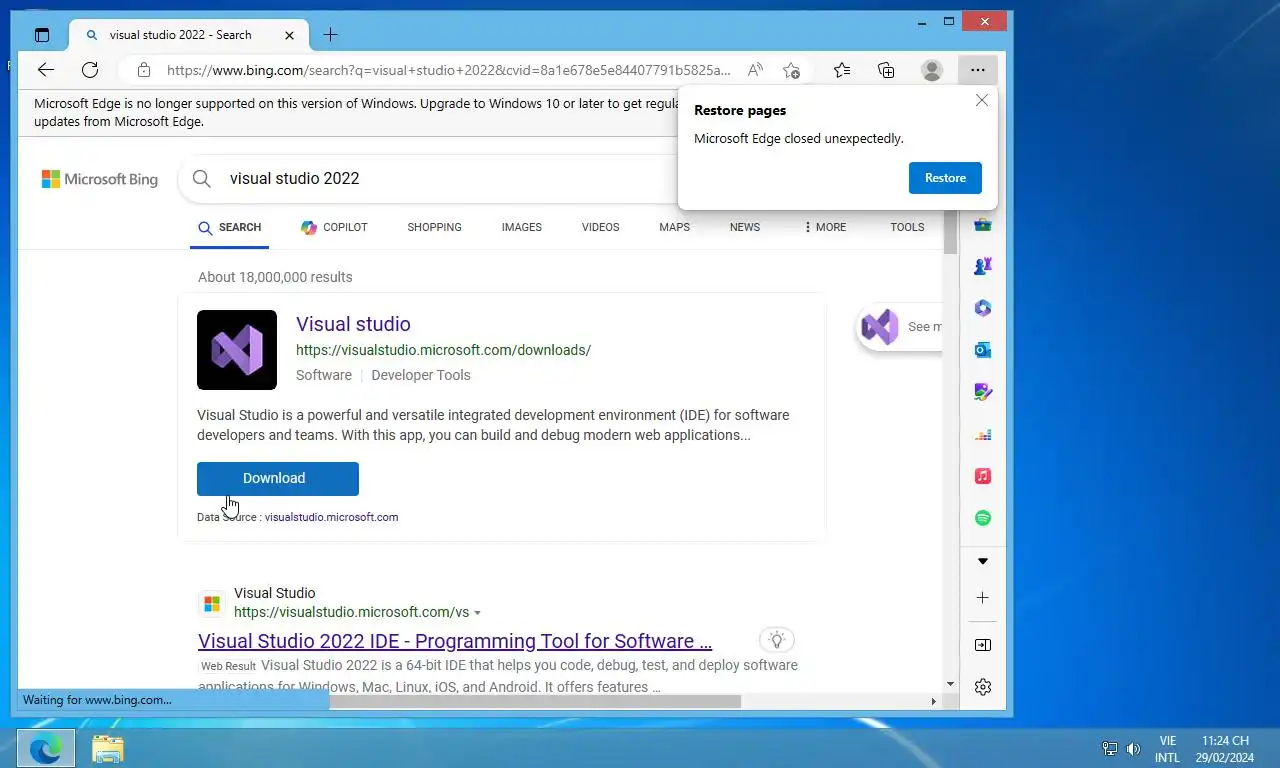Close the visual studio 2022 search tab
The image size is (1280, 768).
[x=290, y=35]
